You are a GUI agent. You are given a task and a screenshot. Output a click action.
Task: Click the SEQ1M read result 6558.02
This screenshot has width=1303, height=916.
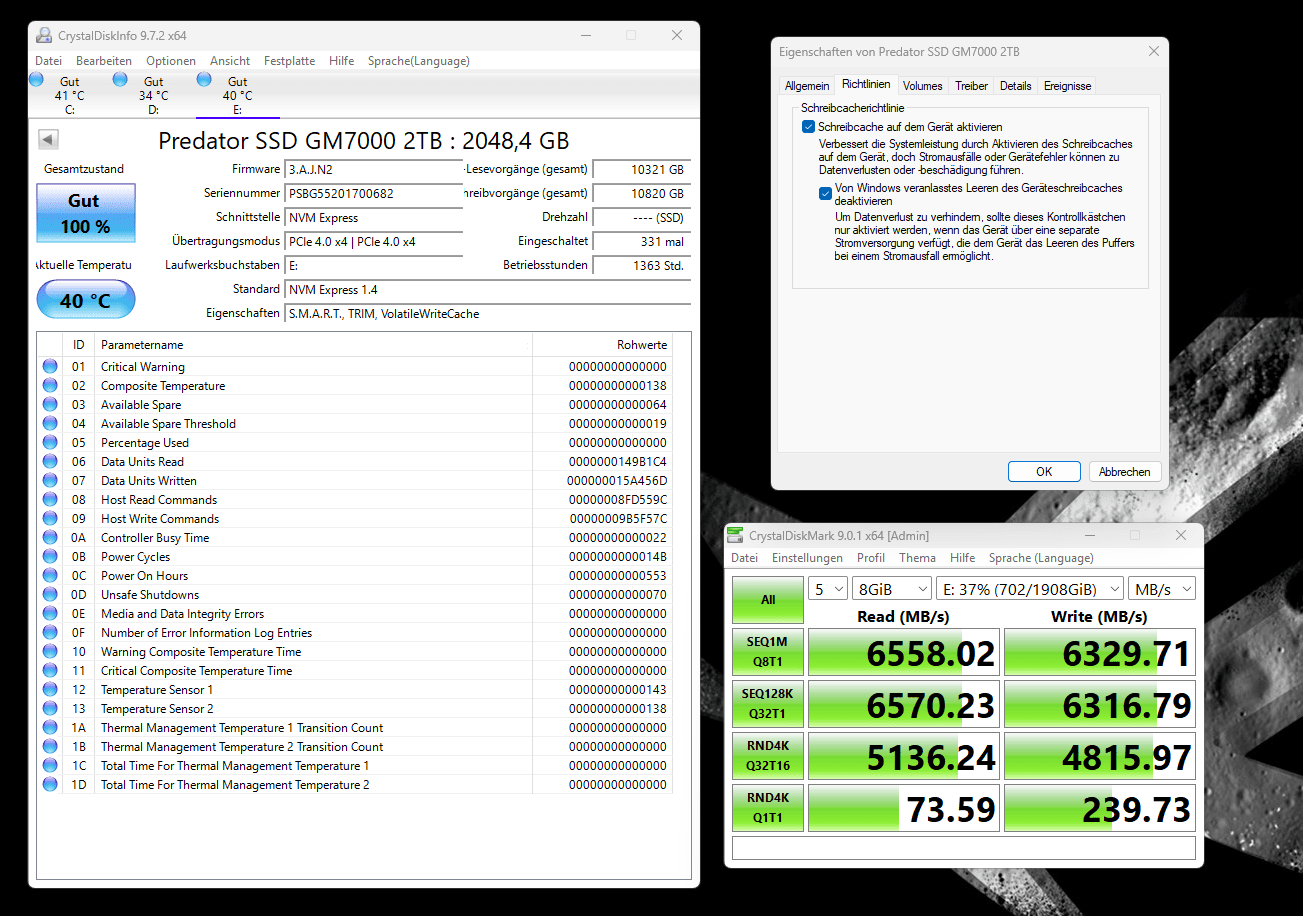click(x=904, y=653)
